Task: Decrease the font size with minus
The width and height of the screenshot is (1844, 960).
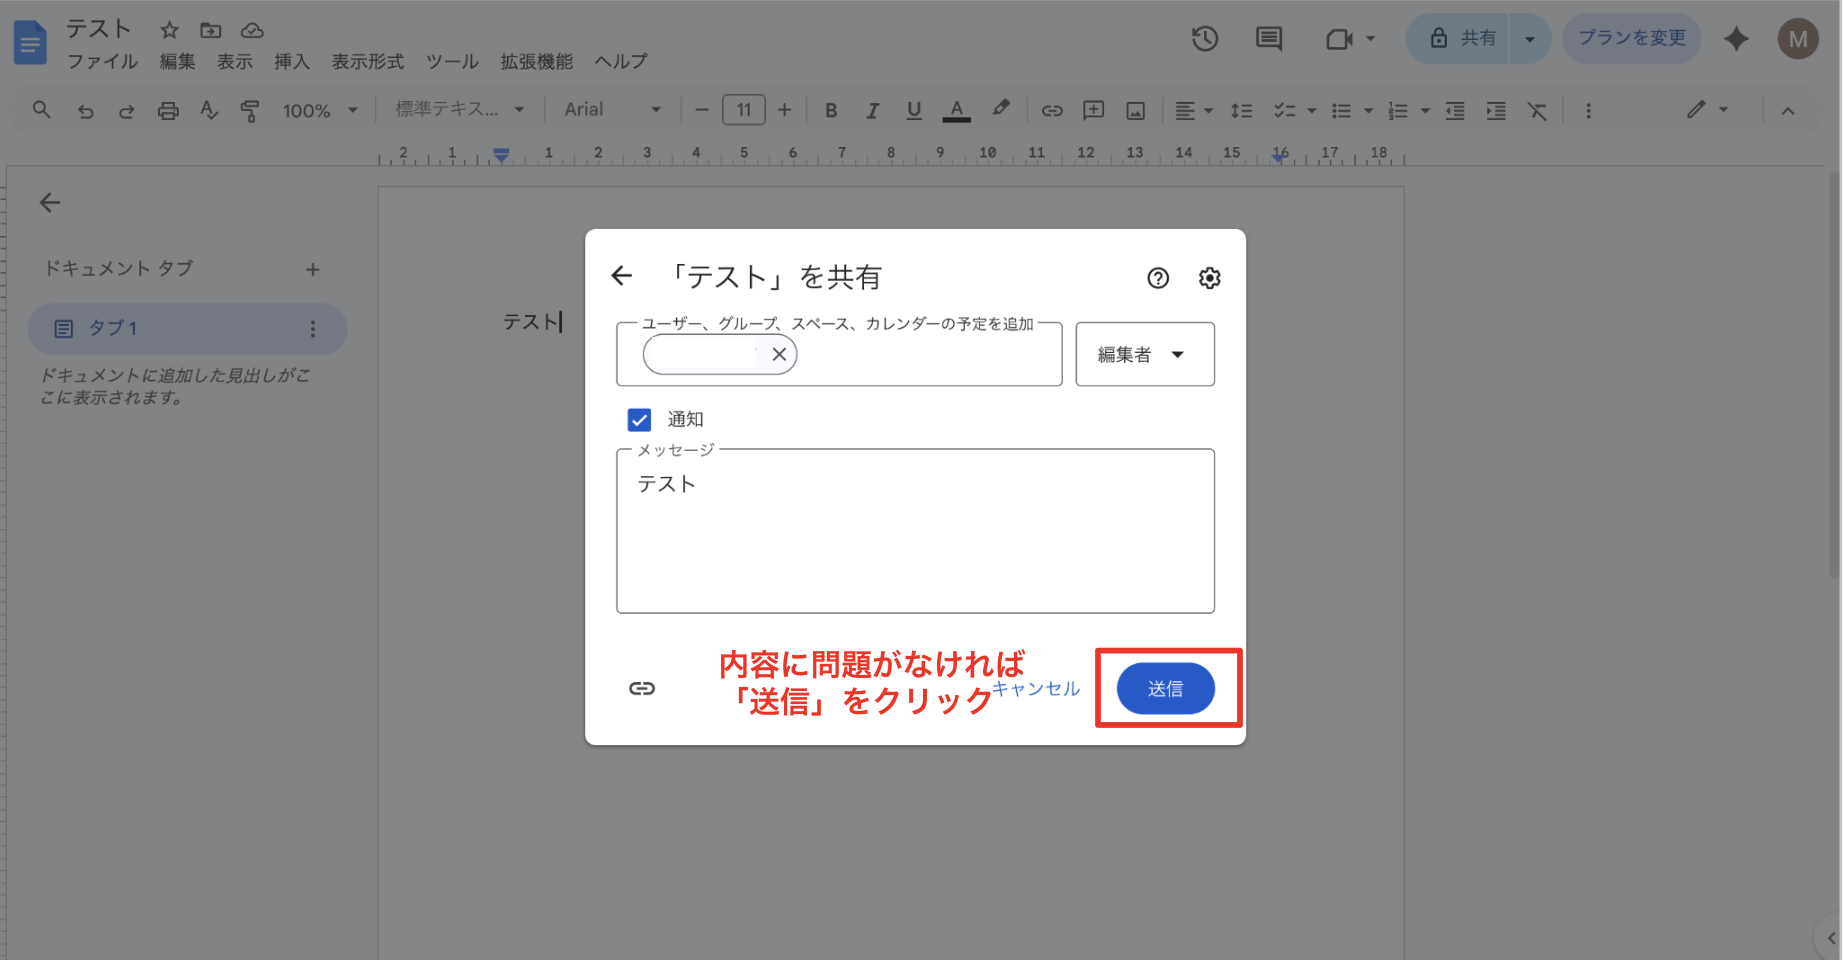Action: 702,110
